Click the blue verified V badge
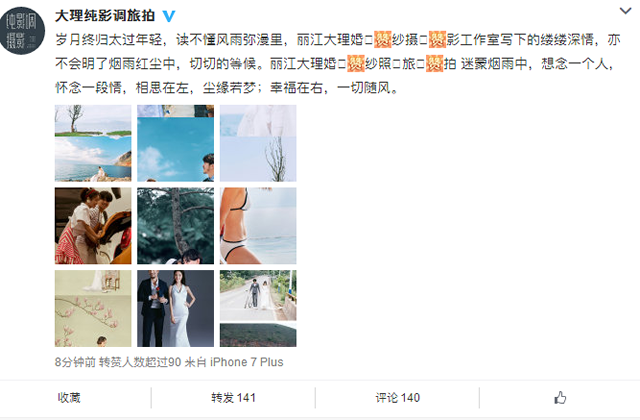This screenshot has height=420, width=640. pos(169,16)
